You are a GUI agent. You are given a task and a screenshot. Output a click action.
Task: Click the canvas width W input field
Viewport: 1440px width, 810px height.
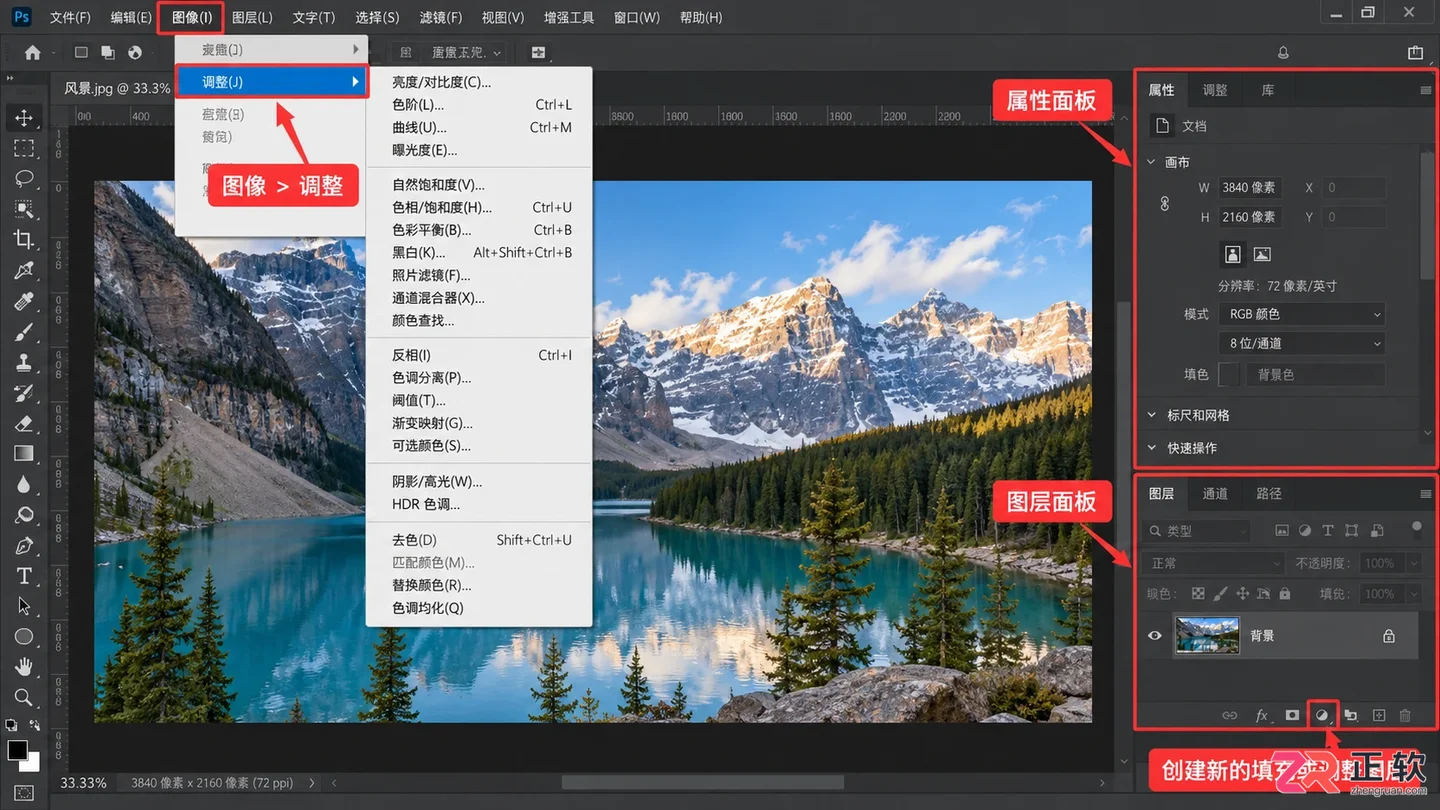(x=1250, y=187)
